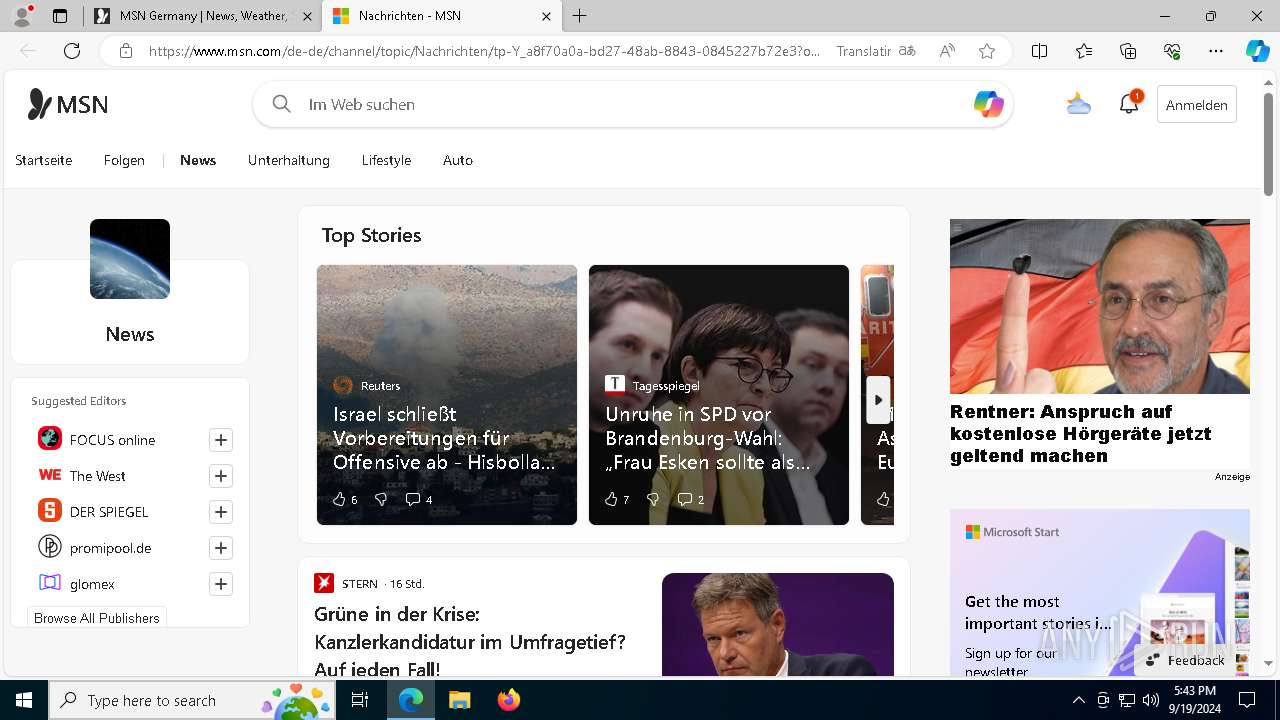
Task: Open Collections icon
Action: point(1128,51)
